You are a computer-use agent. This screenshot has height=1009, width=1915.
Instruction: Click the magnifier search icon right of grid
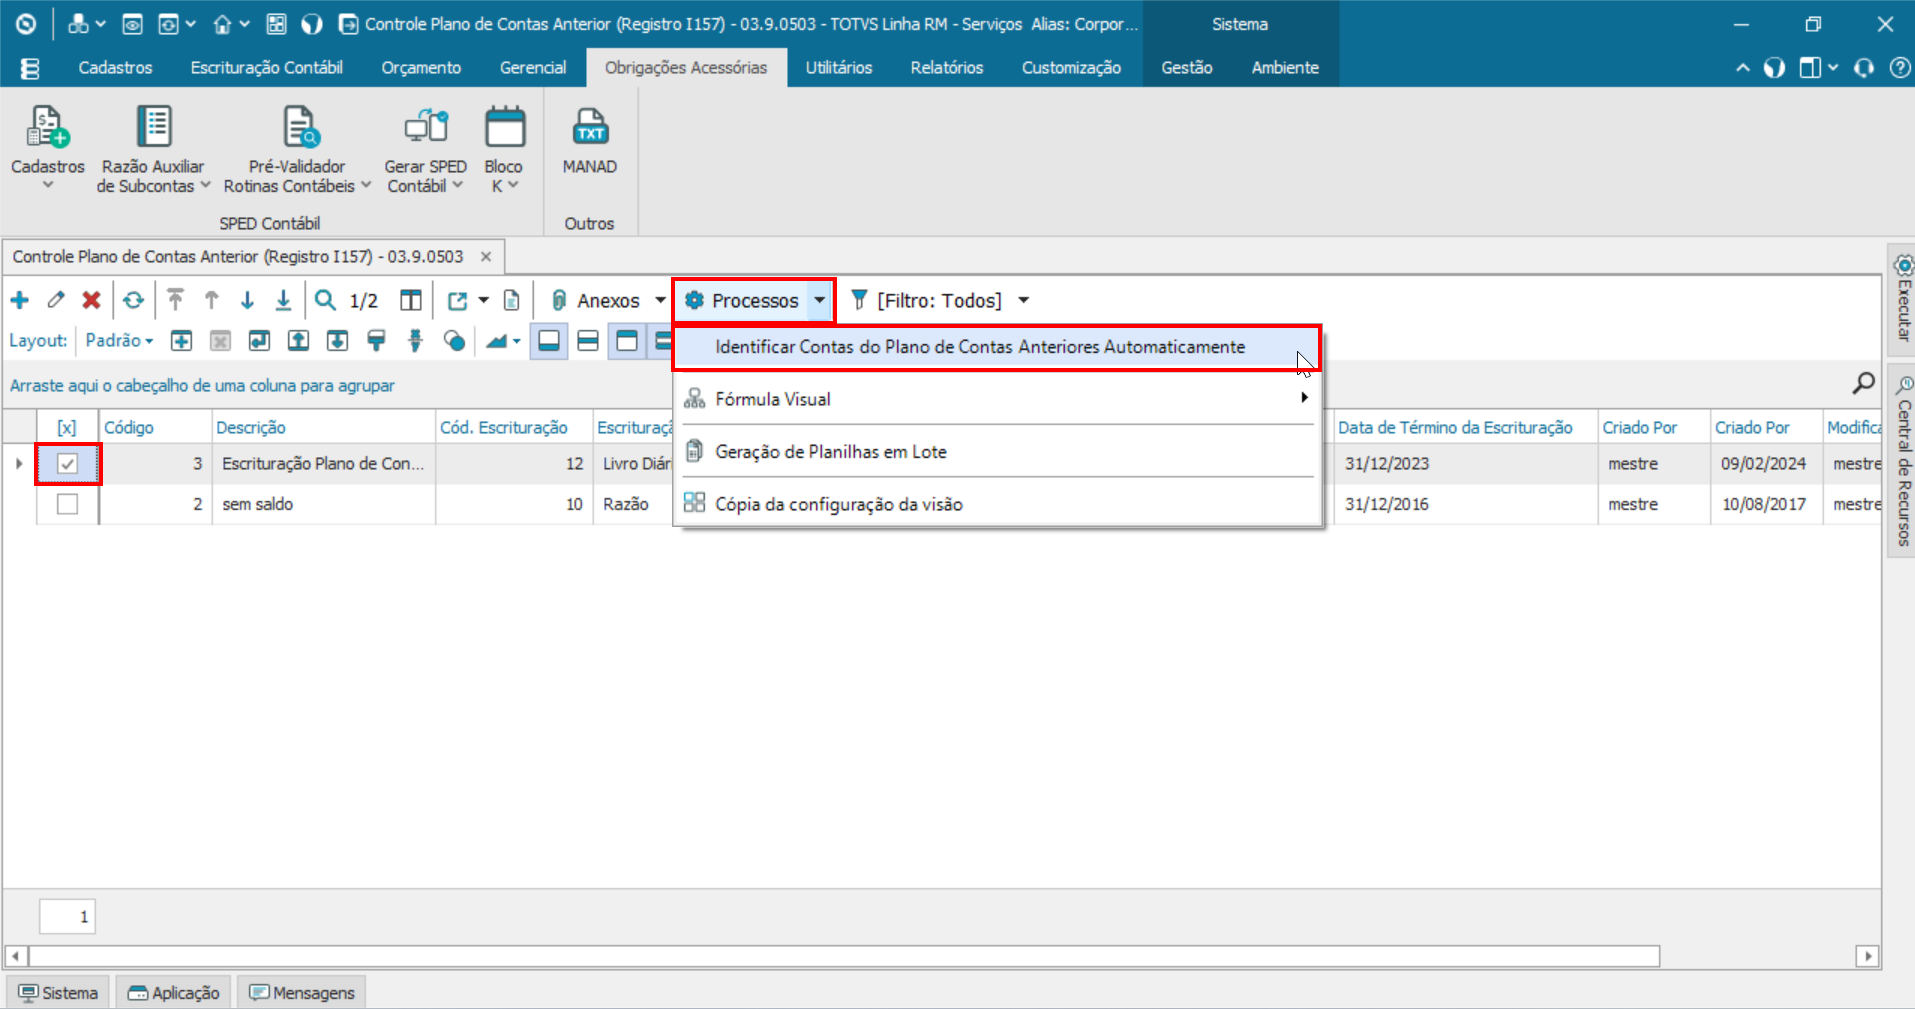click(1863, 383)
